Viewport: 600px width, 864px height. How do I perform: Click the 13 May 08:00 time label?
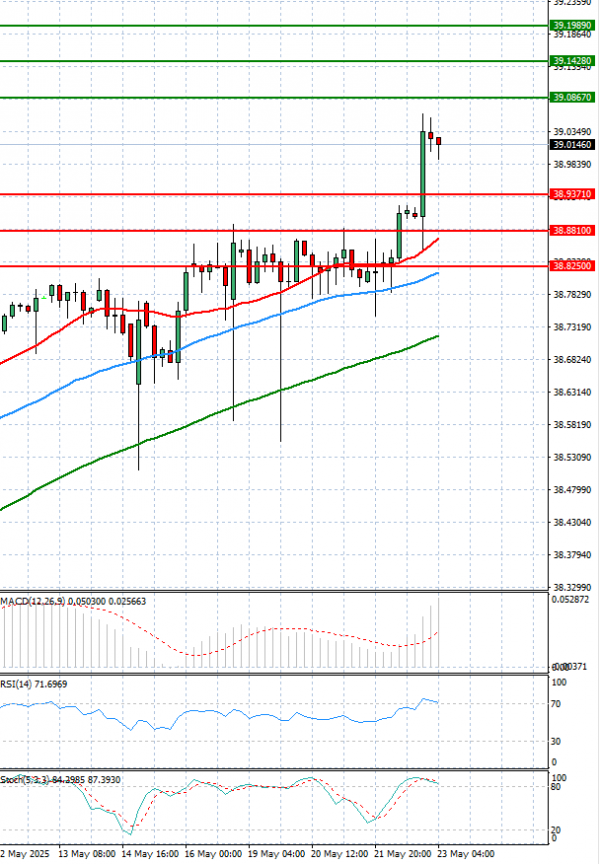pos(87,854)
